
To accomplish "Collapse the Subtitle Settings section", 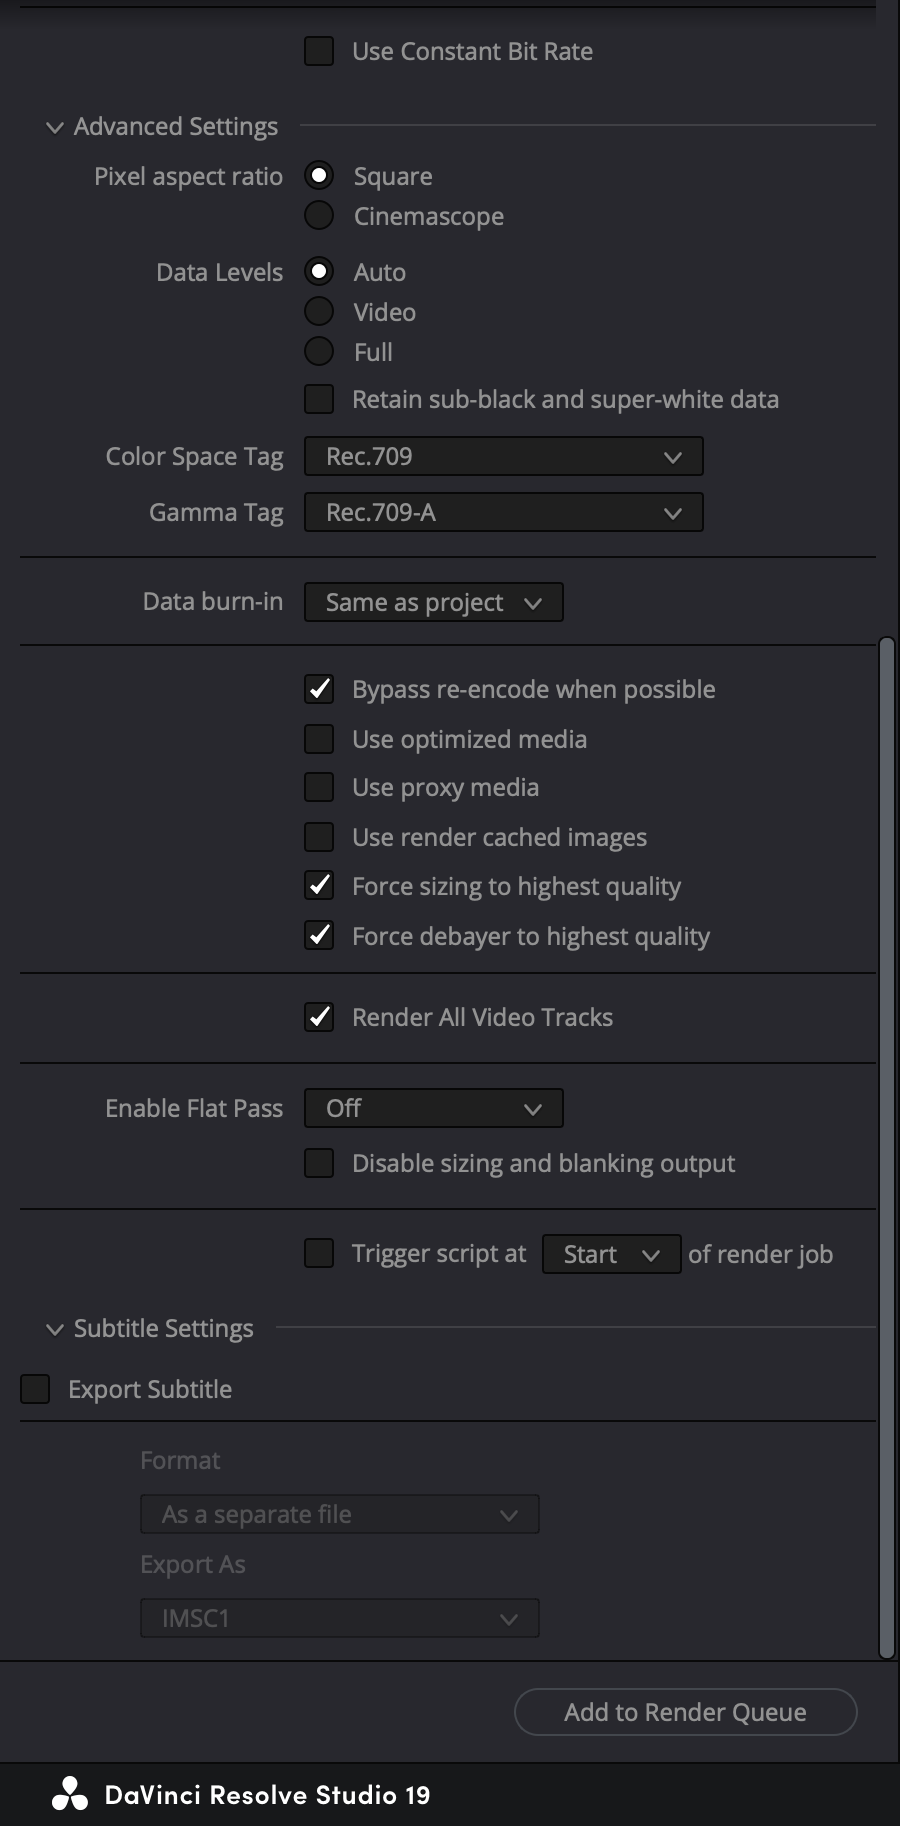I will tap(56, 1329).
